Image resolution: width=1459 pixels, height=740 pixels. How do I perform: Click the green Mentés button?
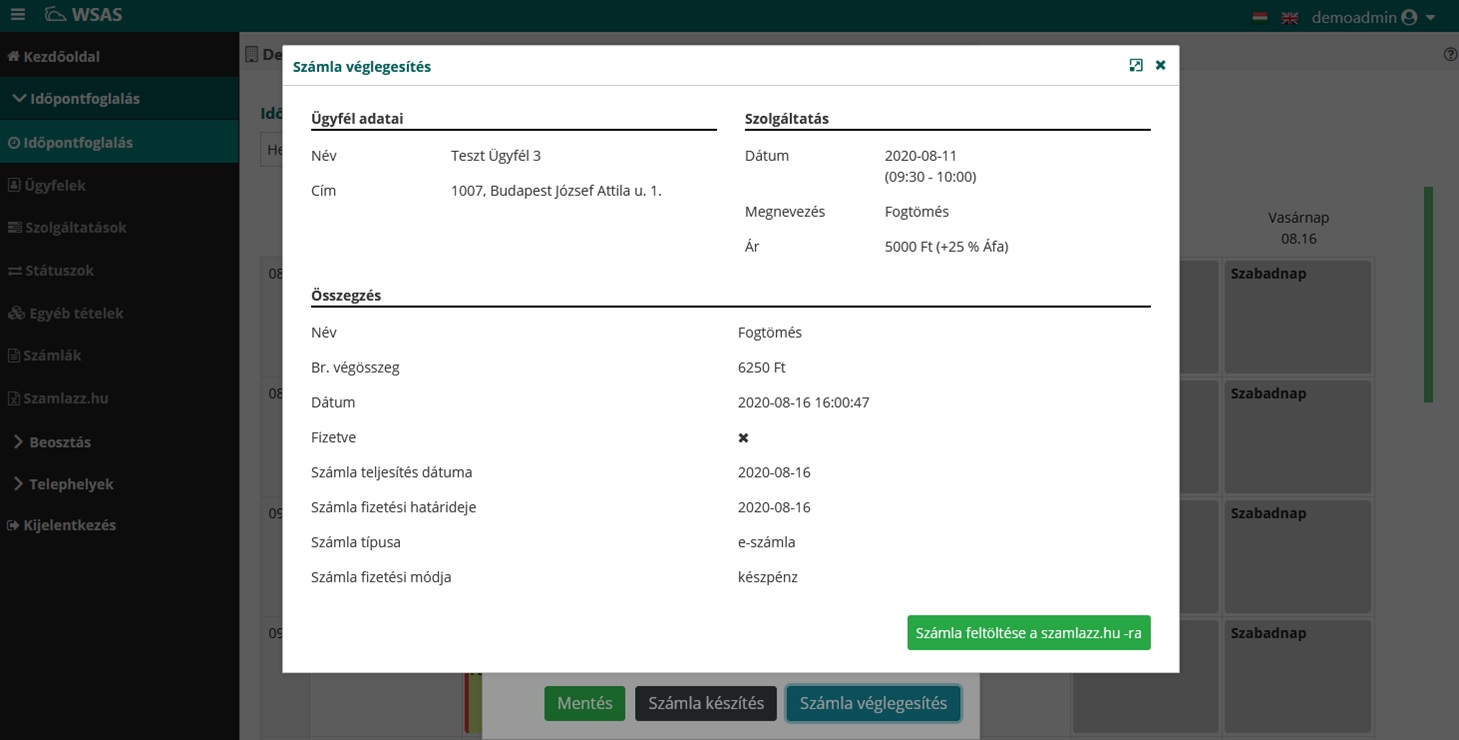tap(584, 703)
